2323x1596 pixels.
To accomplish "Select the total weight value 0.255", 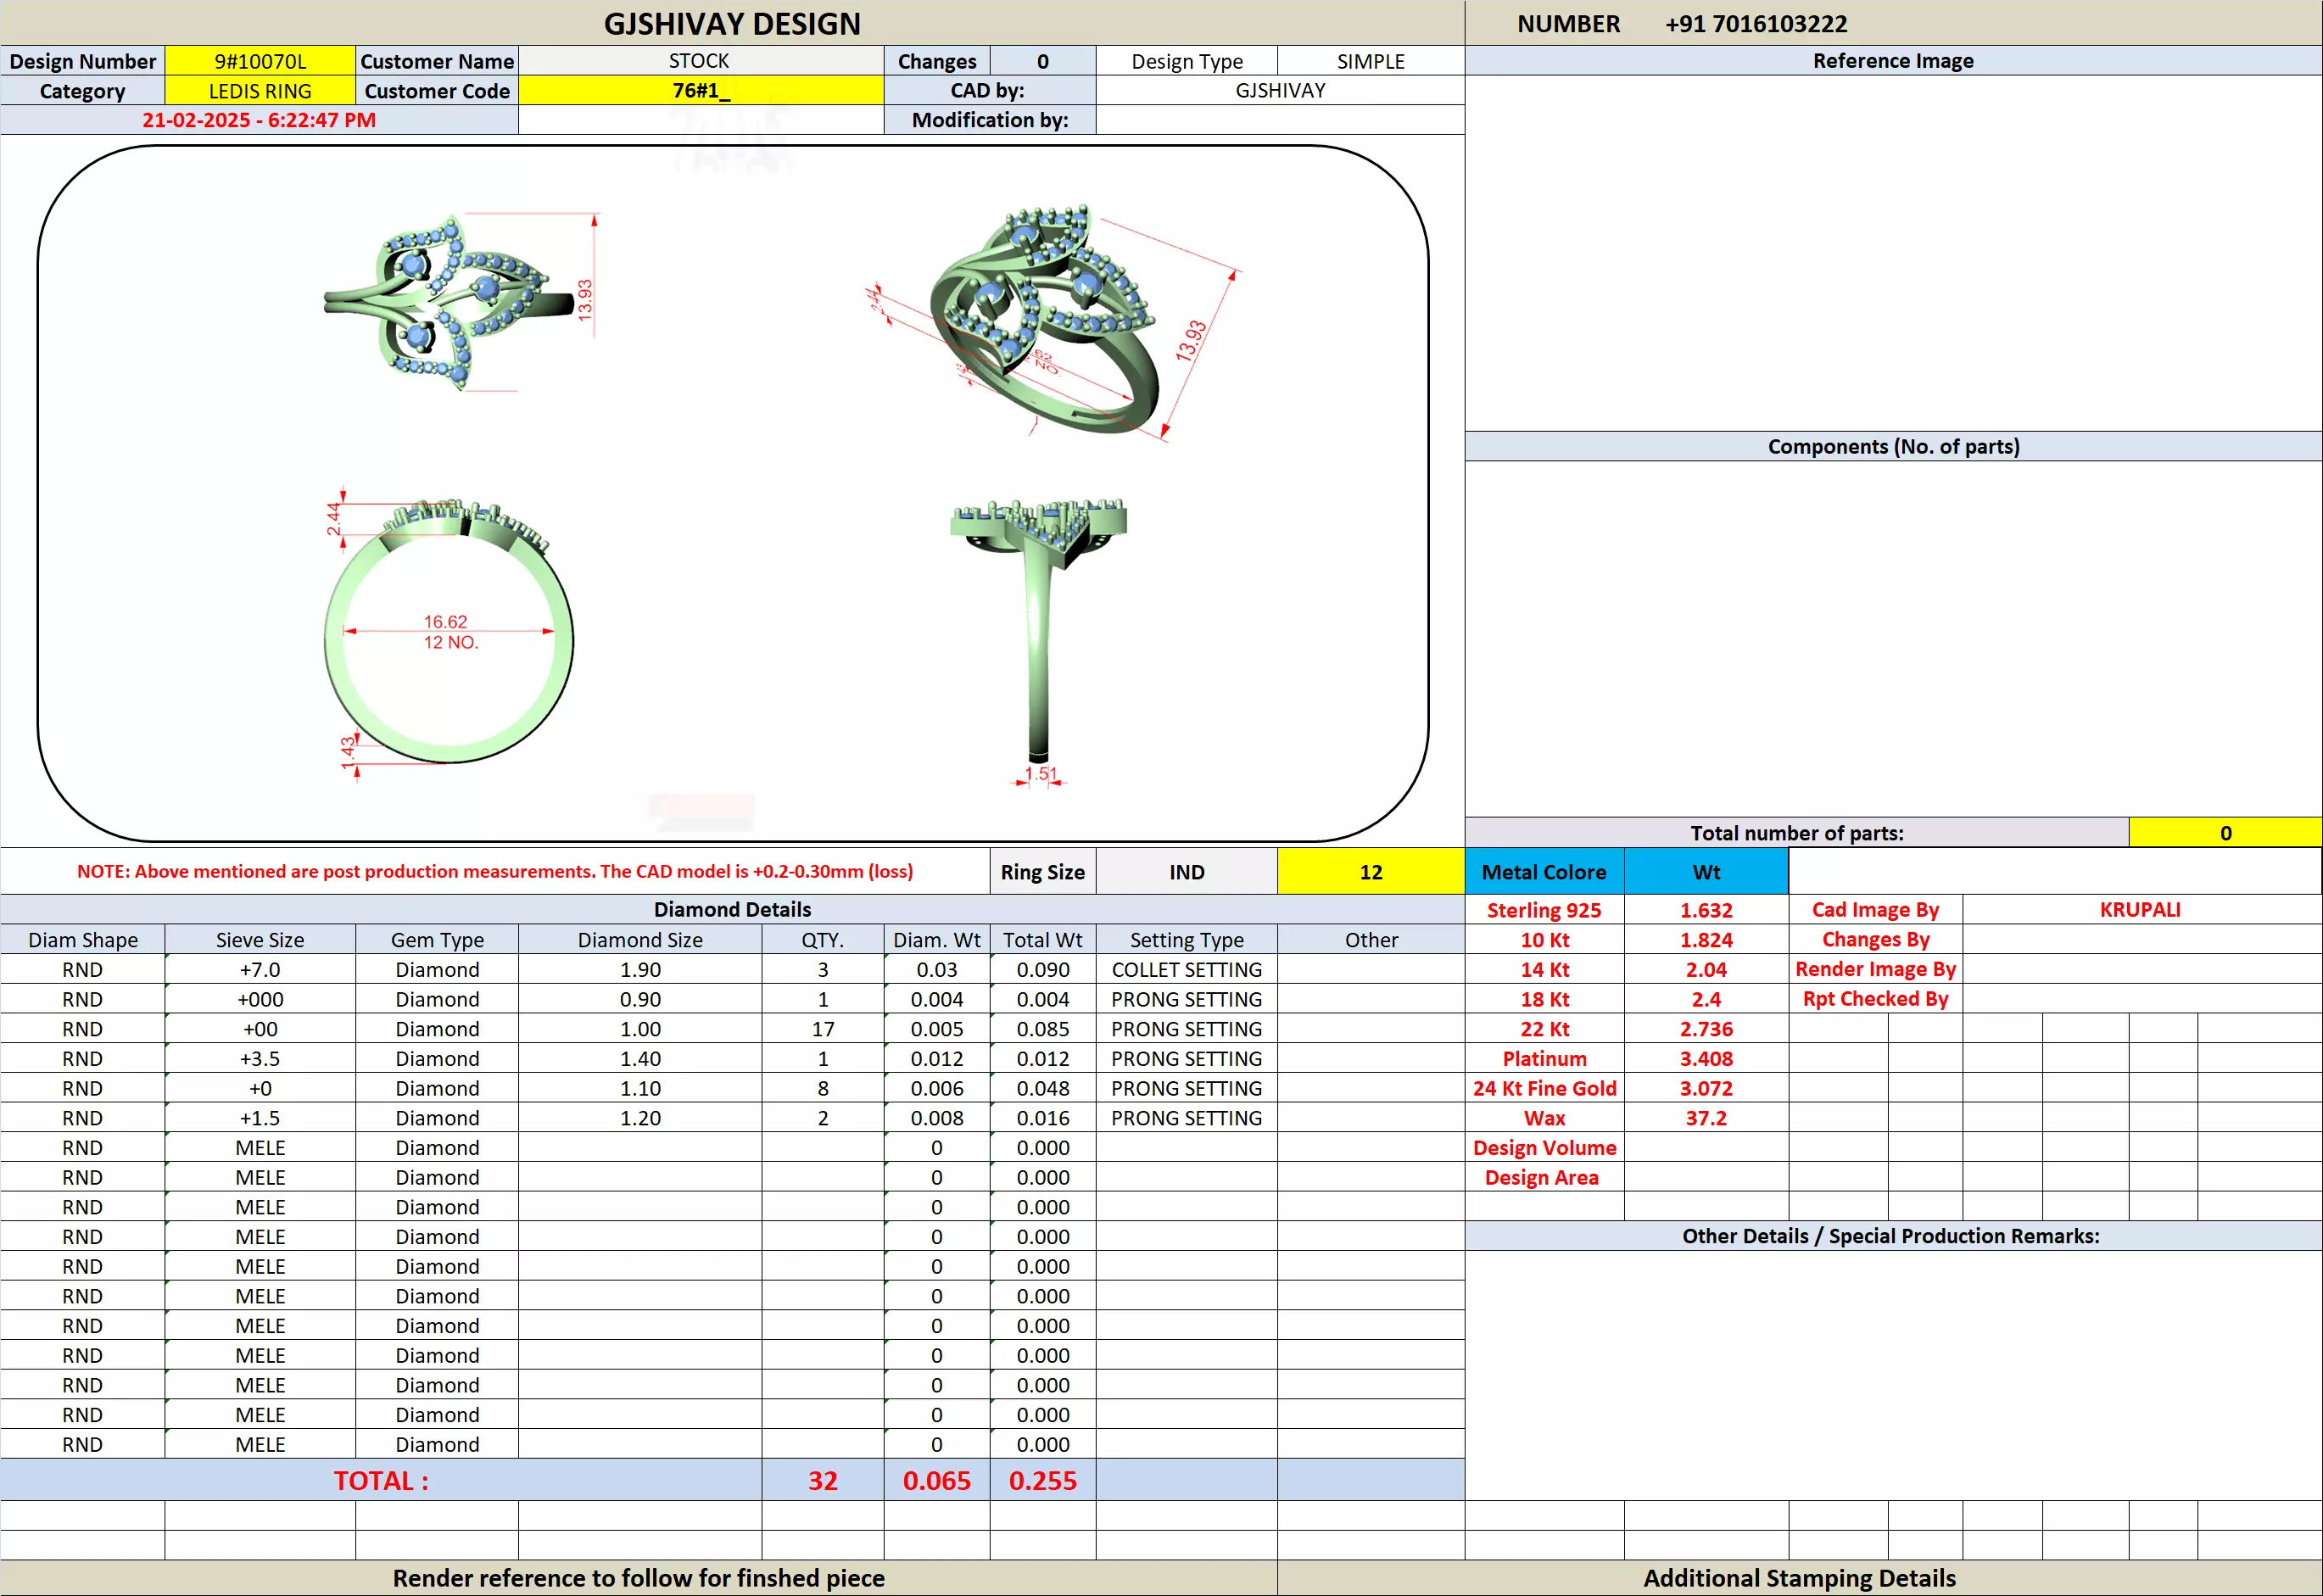I will pos(1042,1480).
